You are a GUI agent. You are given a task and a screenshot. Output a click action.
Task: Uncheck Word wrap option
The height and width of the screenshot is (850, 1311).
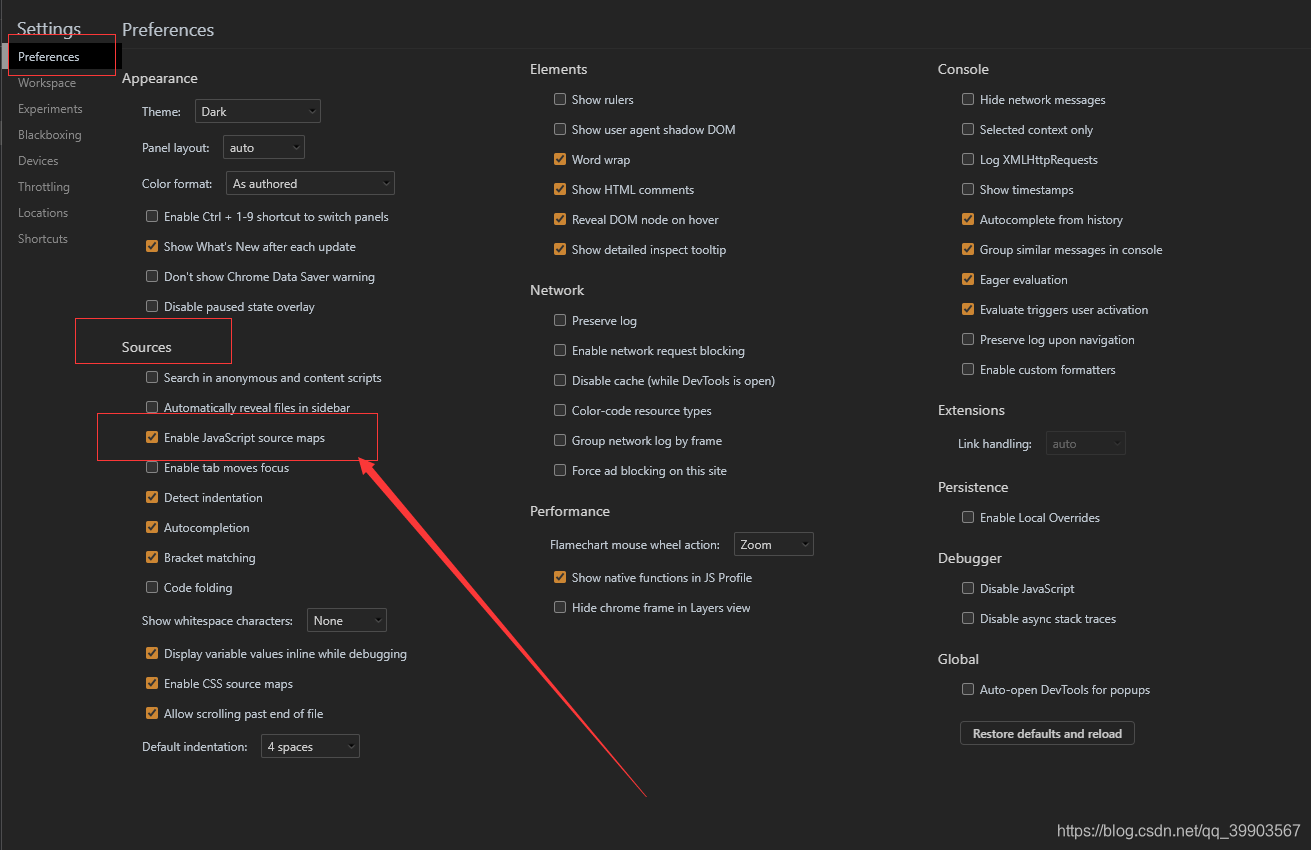pyautogui.click(x=560, y=159)
